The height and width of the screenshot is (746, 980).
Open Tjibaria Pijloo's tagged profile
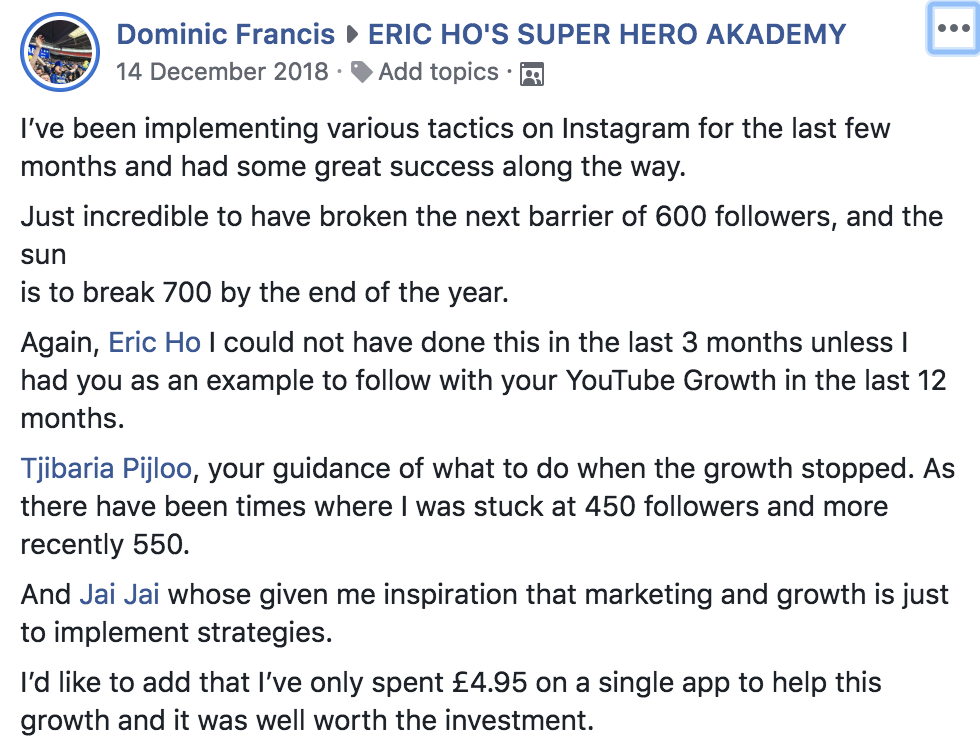pos(106,469)
